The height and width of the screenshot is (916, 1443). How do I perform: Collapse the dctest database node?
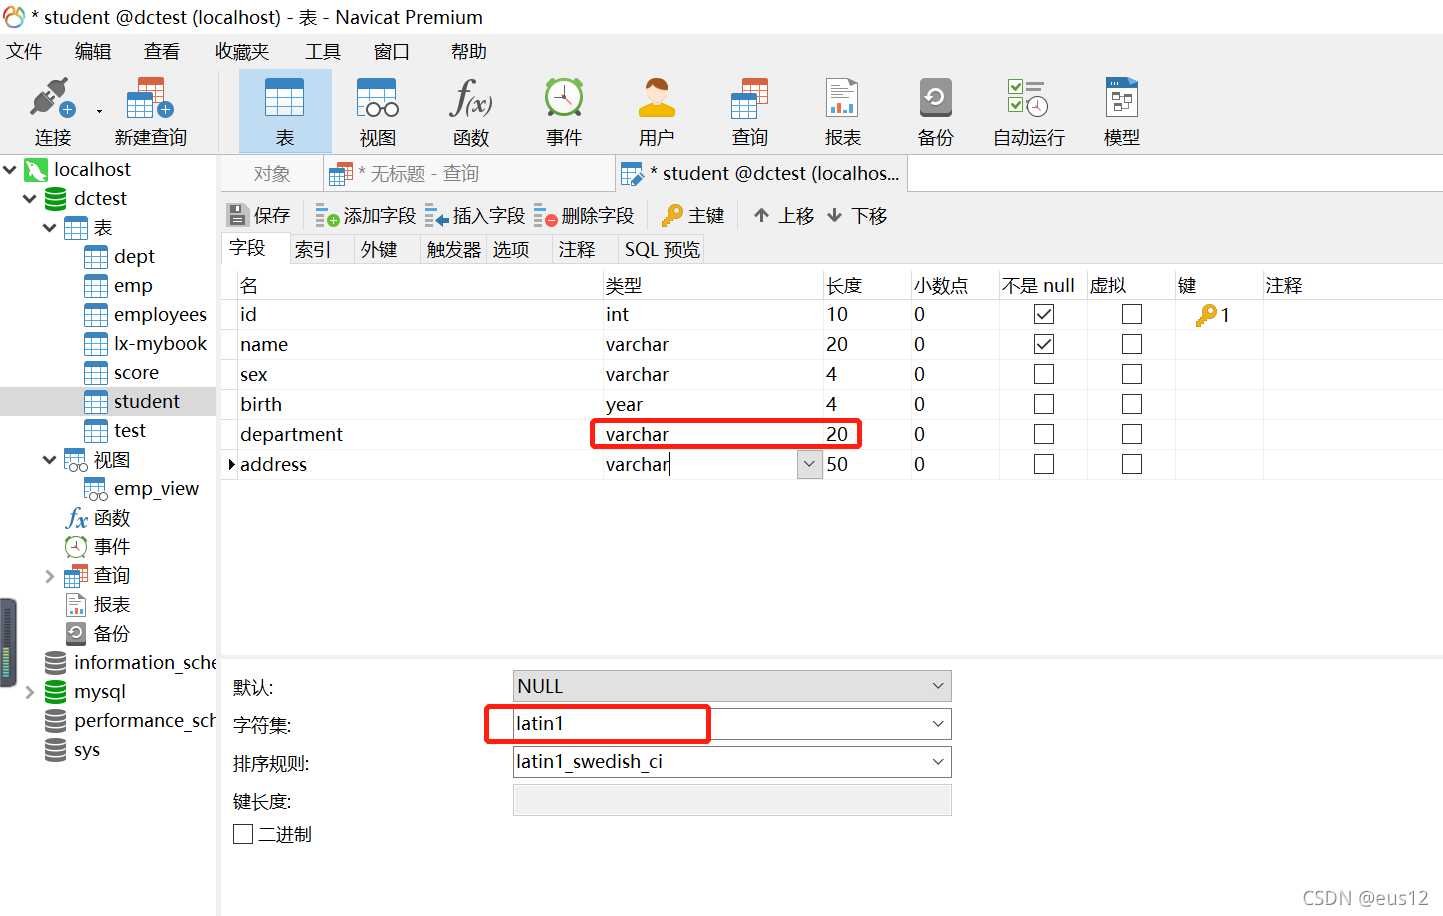[30, 198]
